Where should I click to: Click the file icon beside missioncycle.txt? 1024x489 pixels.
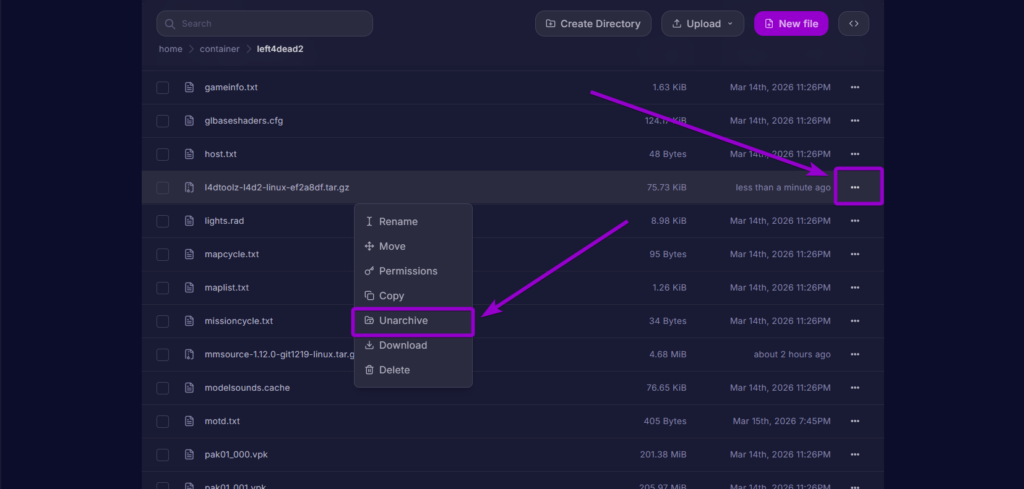(x=189, y=321)
